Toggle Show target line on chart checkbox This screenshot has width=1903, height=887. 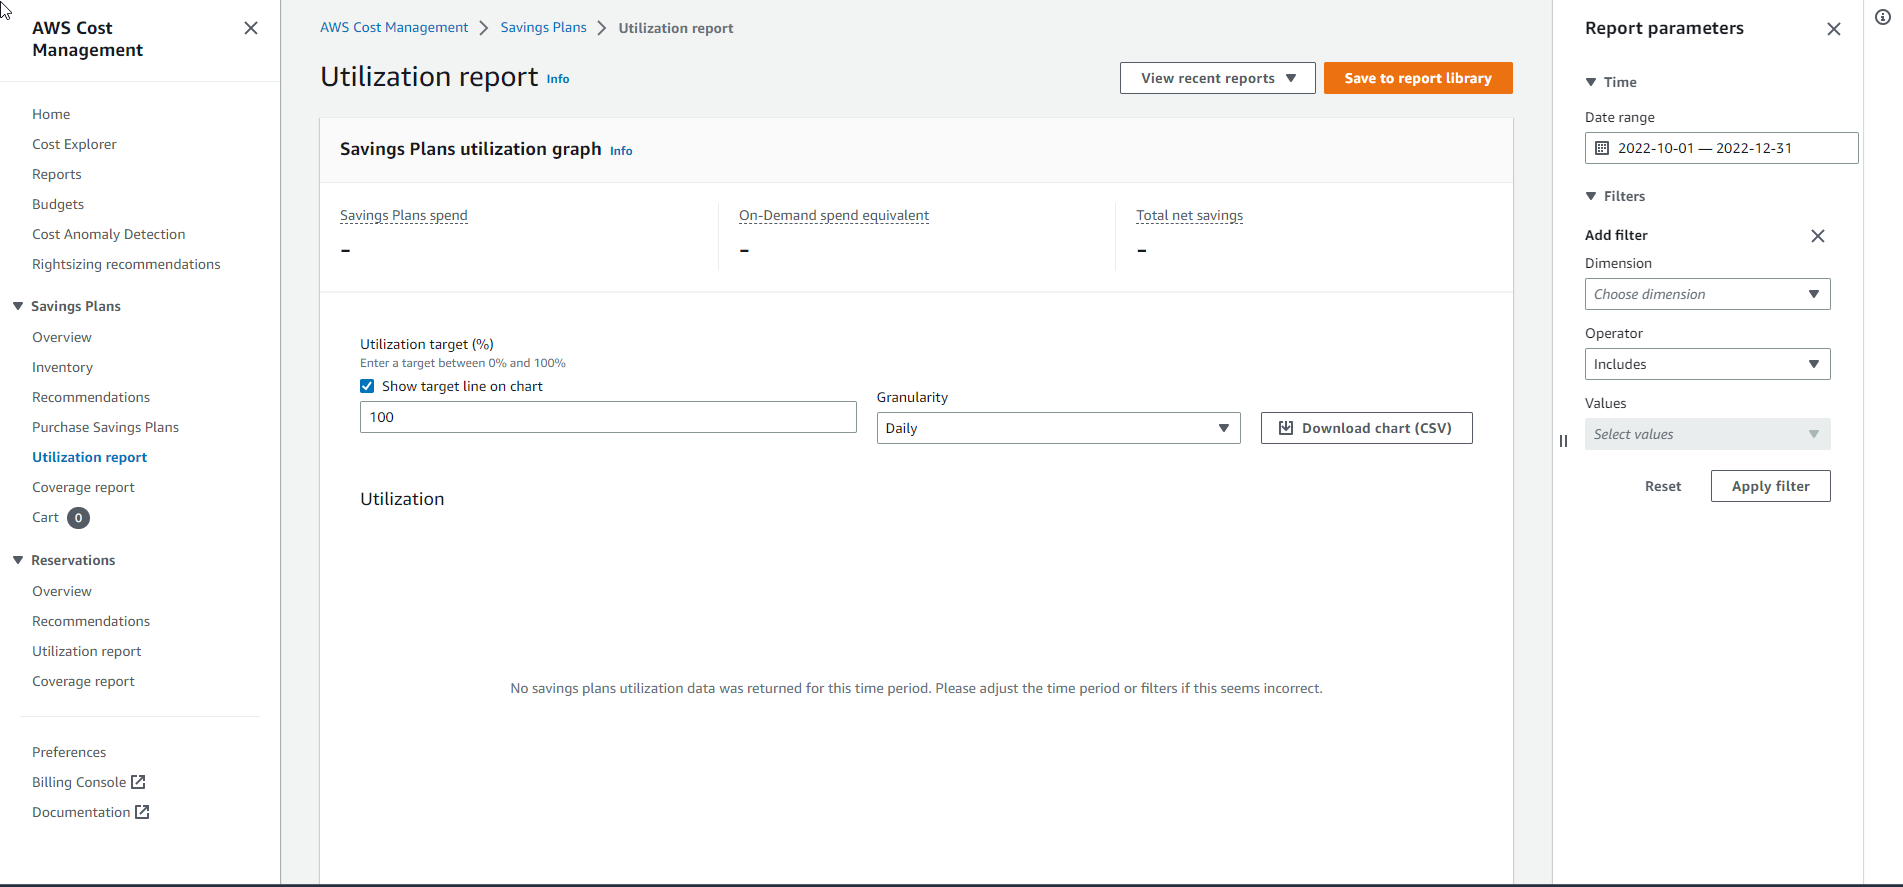pos(367,386)
